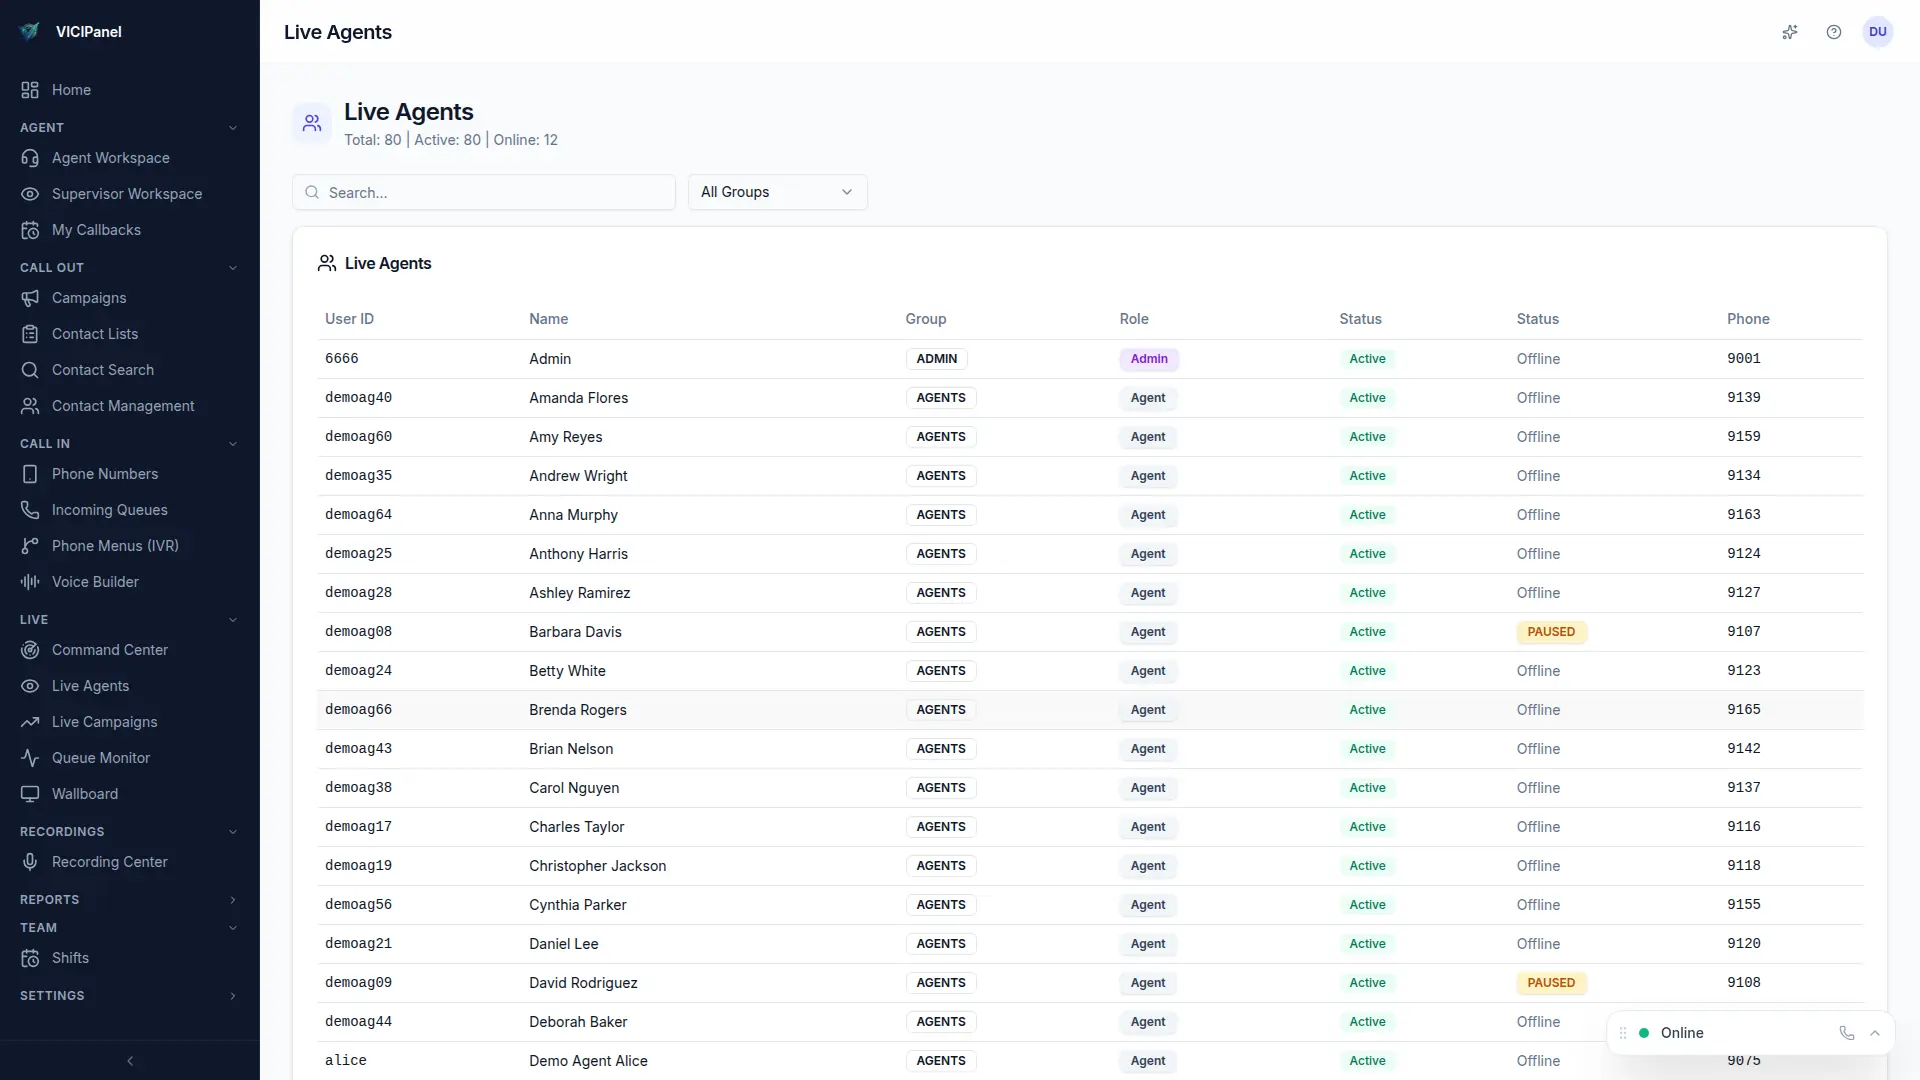This screenshot has height=1080, width=1920.
Task: Open the Agent Workspace section
Action: 110,158
